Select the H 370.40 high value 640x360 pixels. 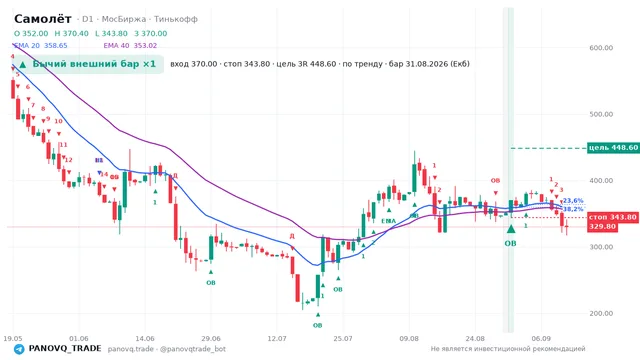[71, 33]
